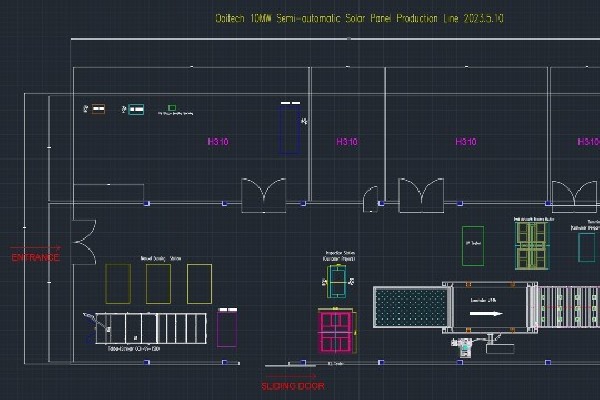Image resolution: width=600 pixels, height=400 pixels.
Task: Select the green and yellow grid machine block
Action: point(532,244)
